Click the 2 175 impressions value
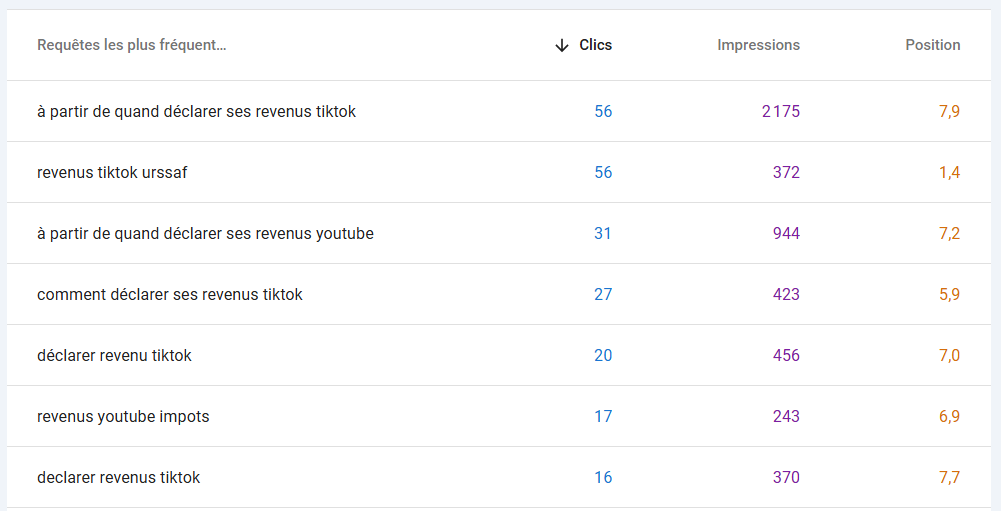 [x=781, y=112]
